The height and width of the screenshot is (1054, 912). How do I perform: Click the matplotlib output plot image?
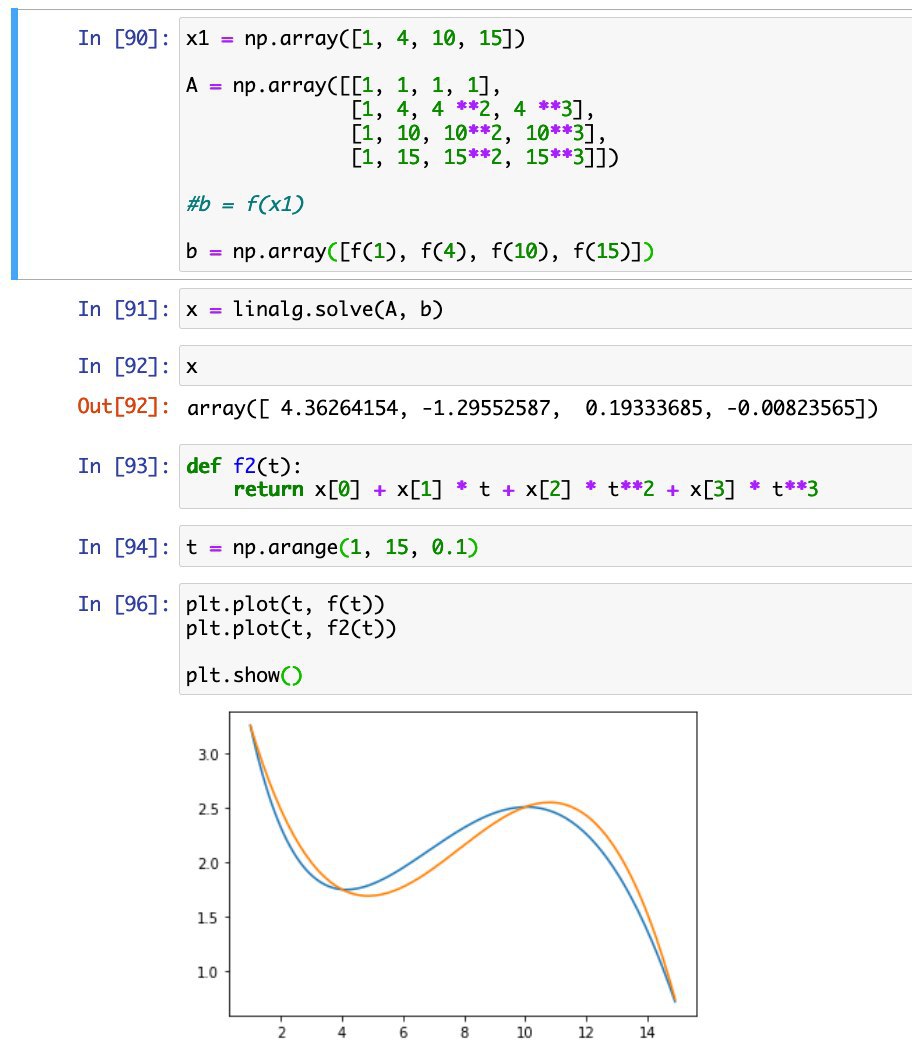446,877
